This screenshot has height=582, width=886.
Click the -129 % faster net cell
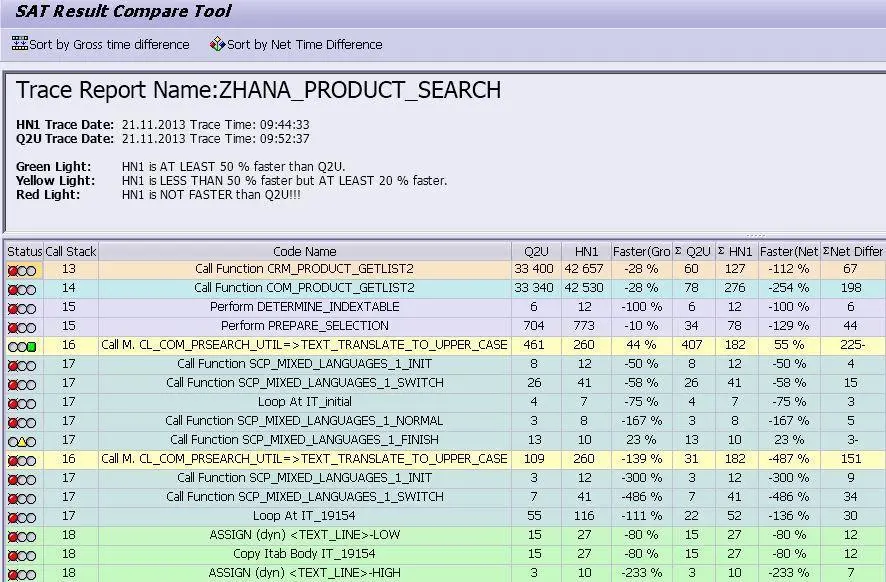(x=789, y=326)
